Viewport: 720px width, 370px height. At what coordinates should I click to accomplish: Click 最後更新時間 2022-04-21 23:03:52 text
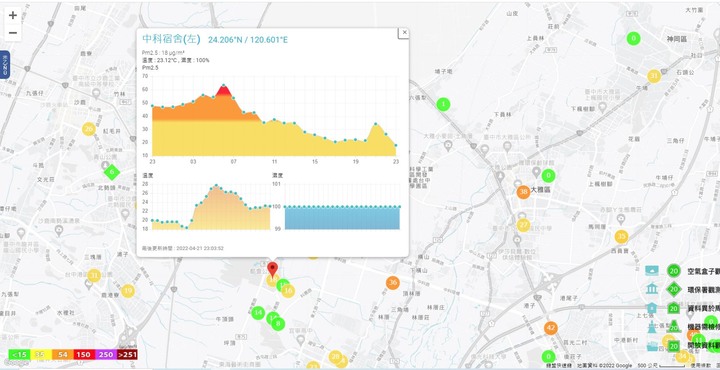pos(183,248)
